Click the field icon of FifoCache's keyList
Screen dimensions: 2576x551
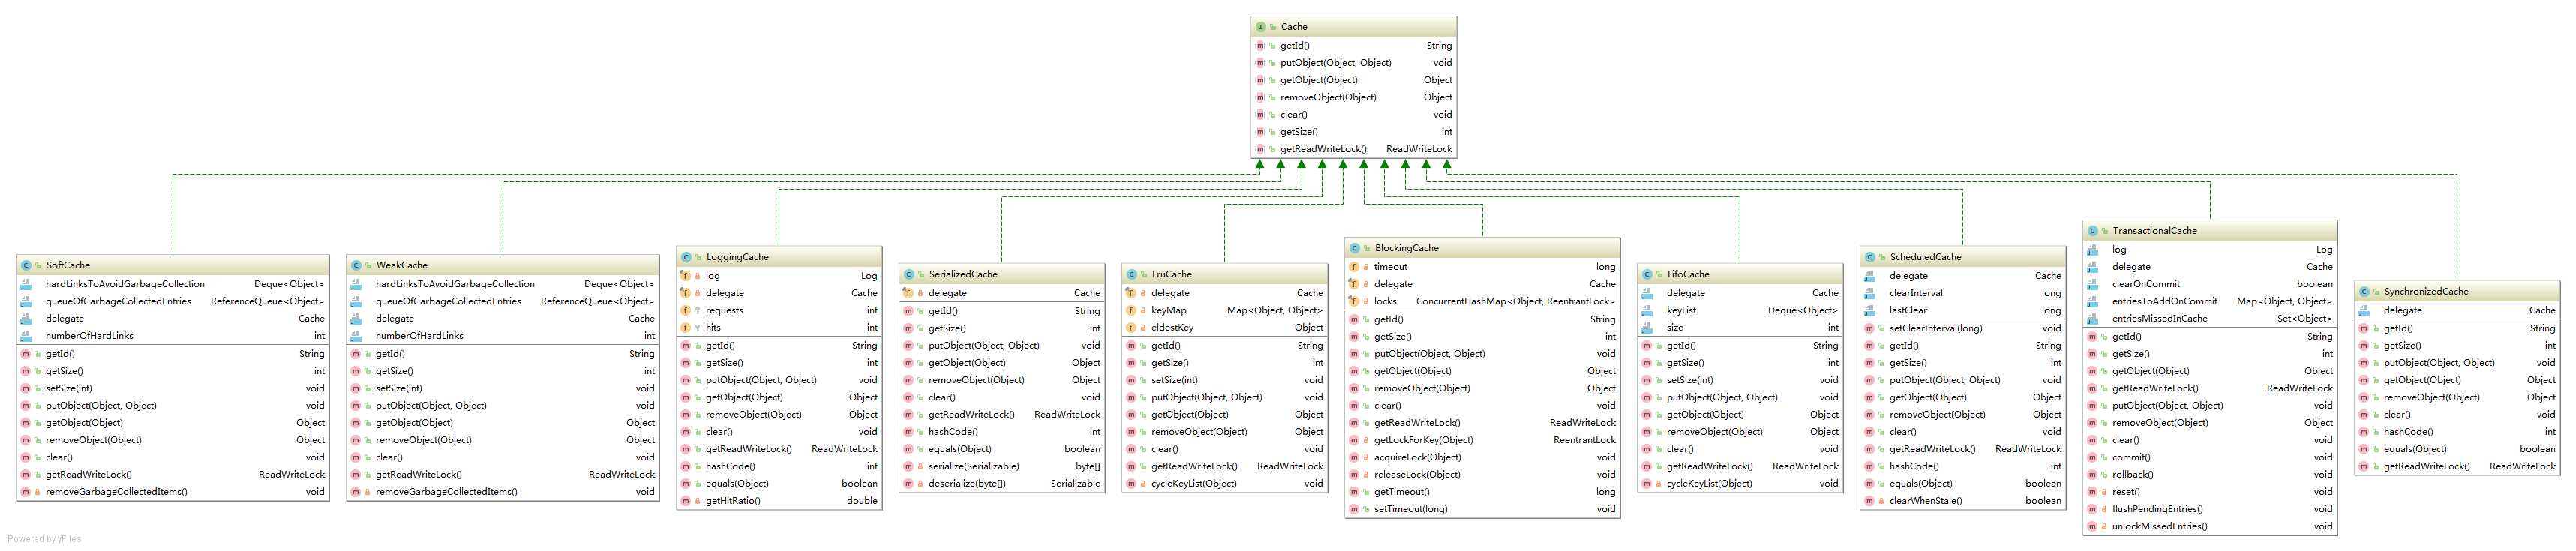pos(1647,310)
